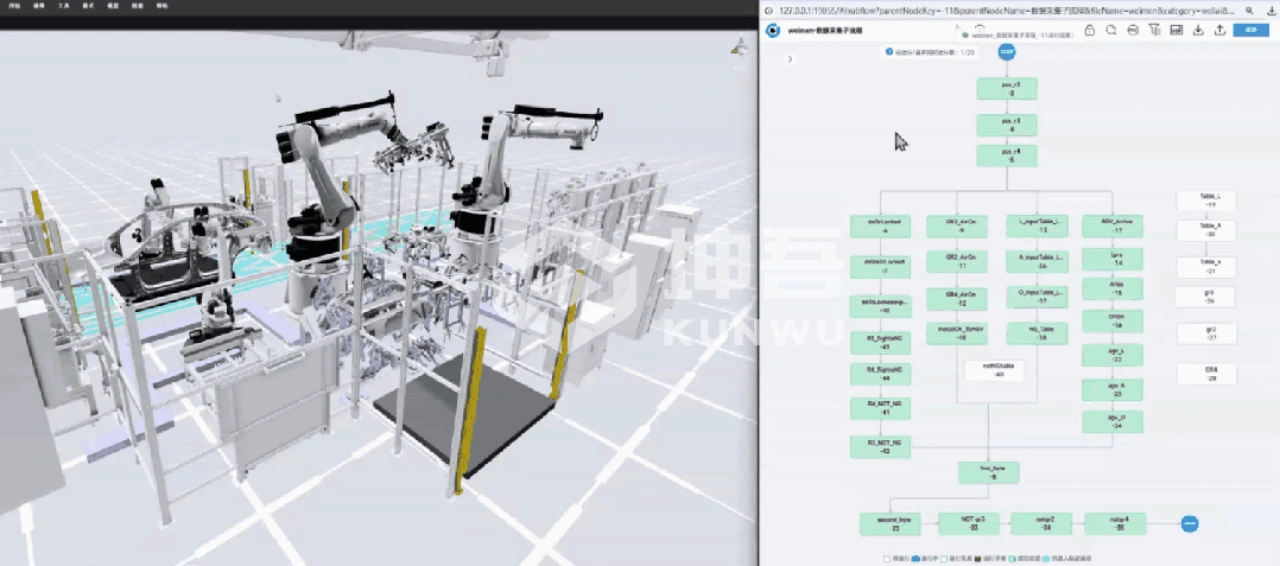The image size is (1280, 566).
Task: Click the lock icon in flow toolbar
Action: click(x=1089, y=30)
